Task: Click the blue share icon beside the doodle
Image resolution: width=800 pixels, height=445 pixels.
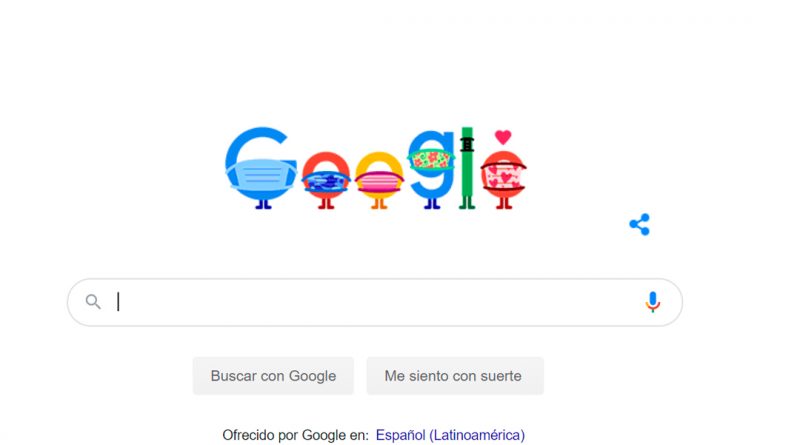Action: [639, 225]
